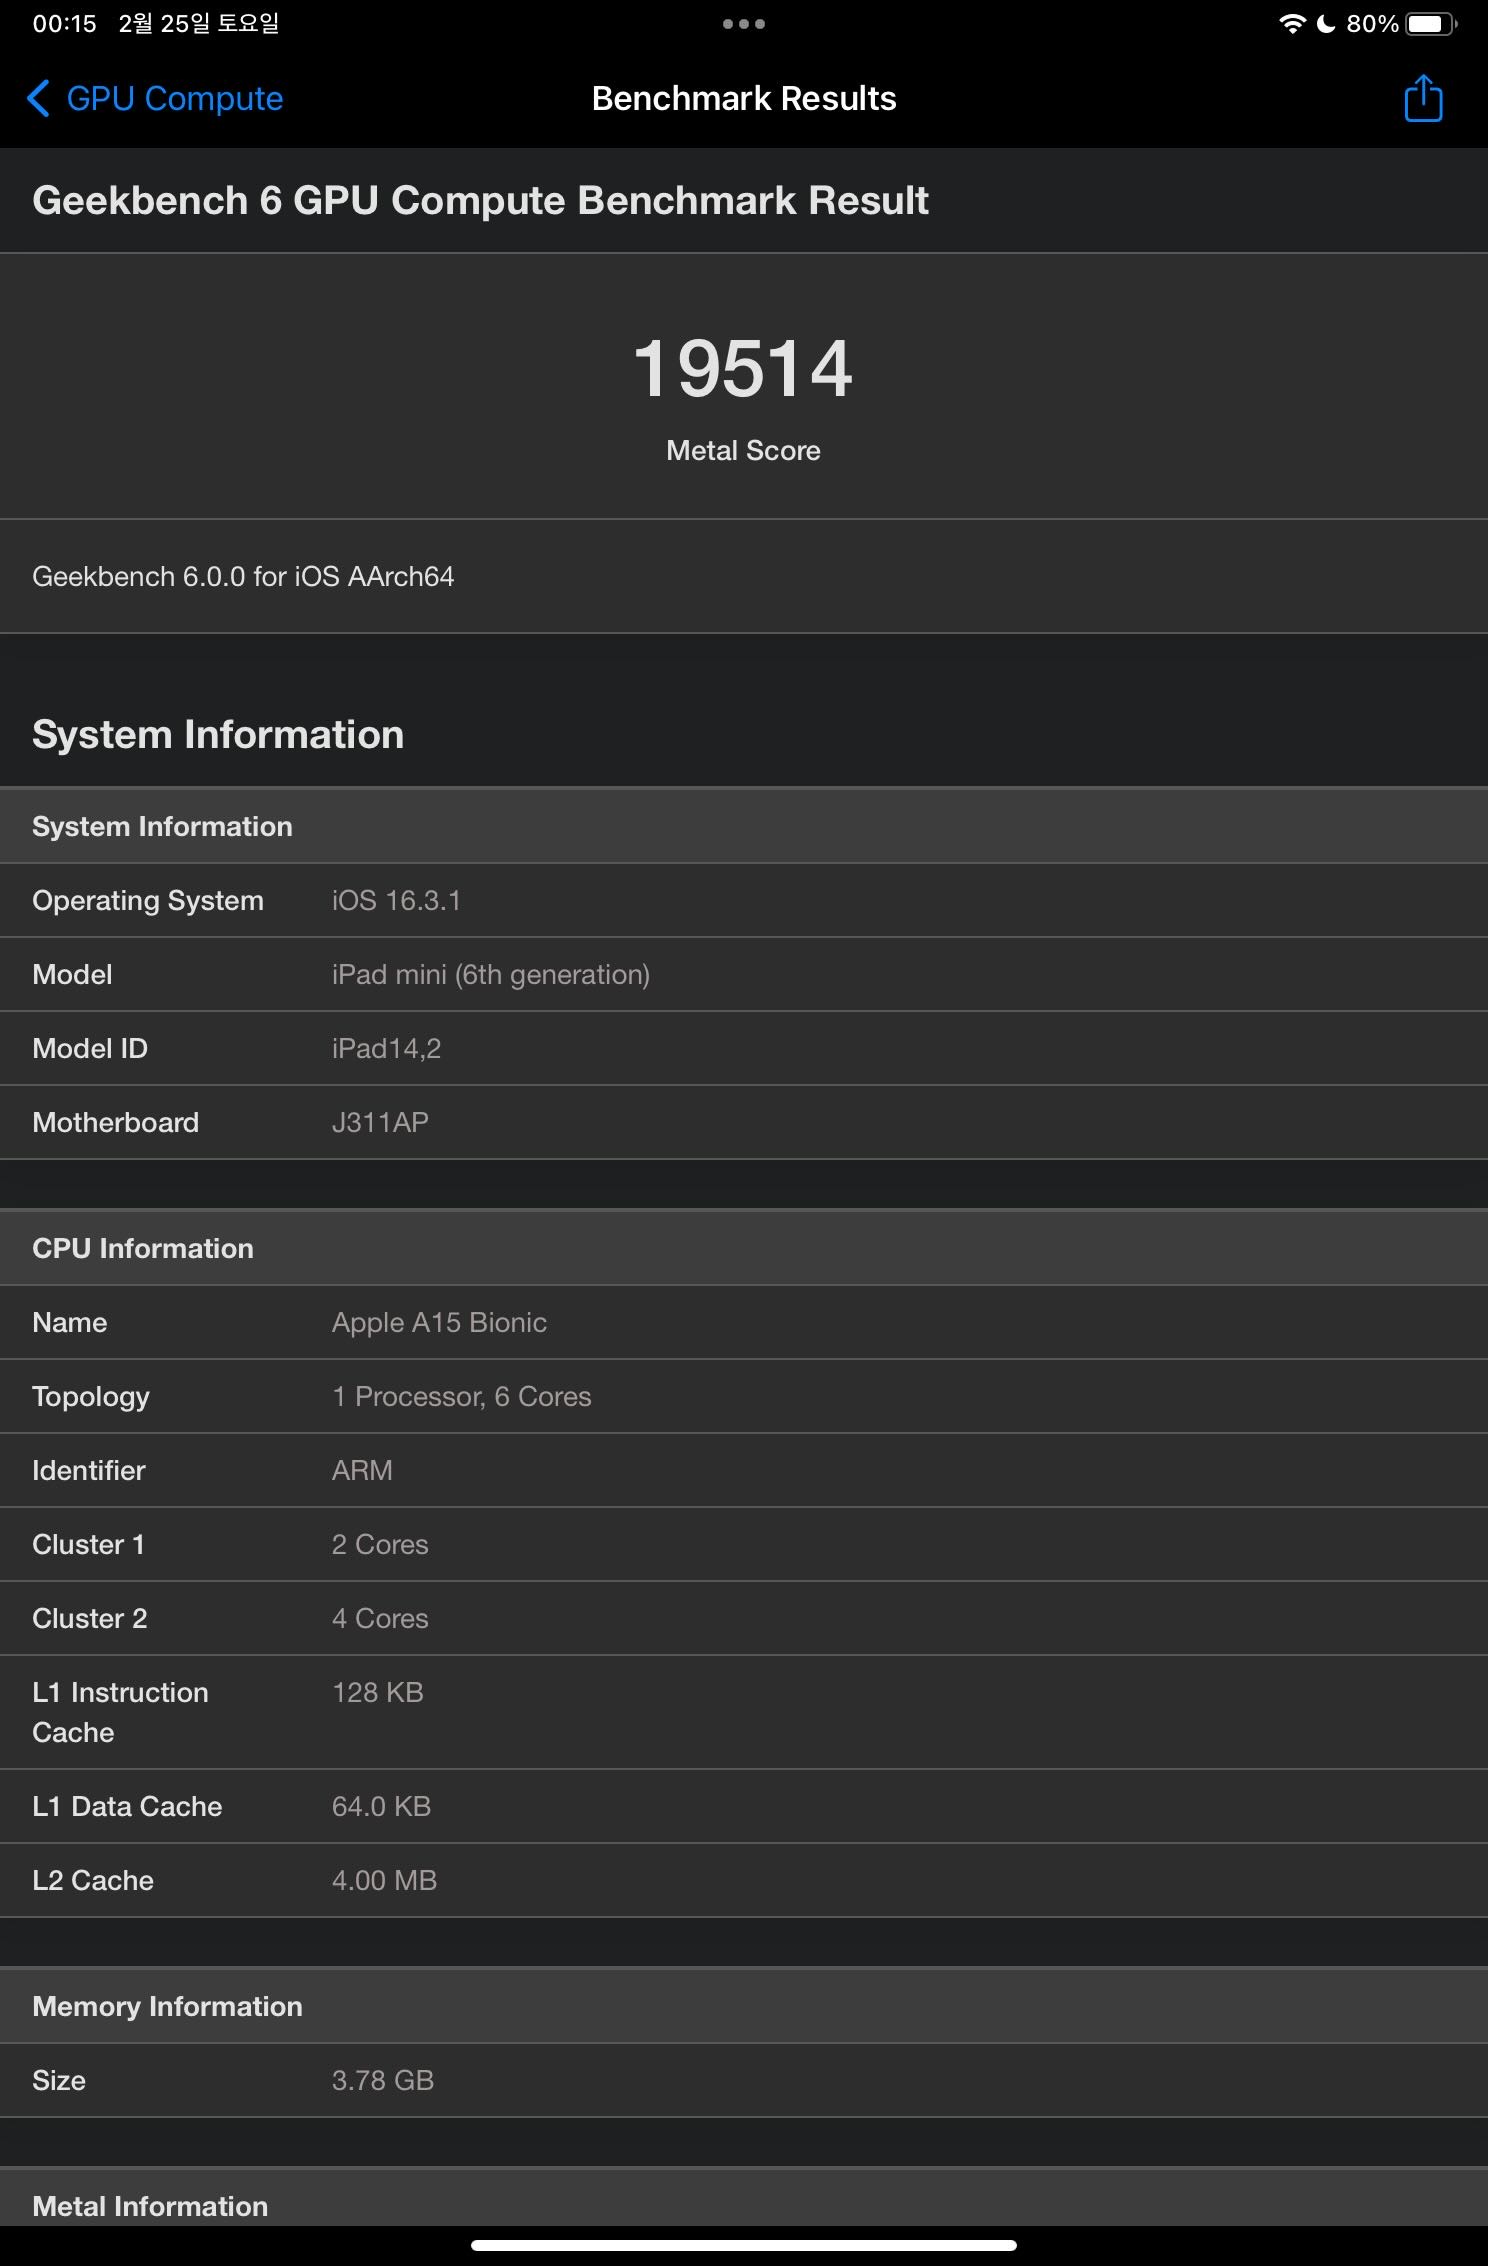Select the 64.0 KB L1 data cache value
The height and width of the screenshot is (2266, 1488).
[x=381, y=1807]
